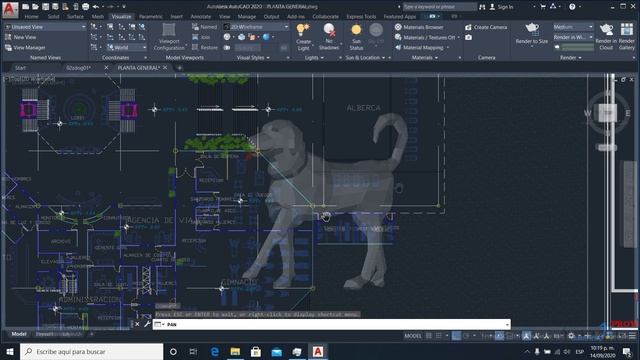The width and height of the screenshot is (640, 360).
Task: Open the 2D Wireframe visual style dropdown
Action: (256, 27)
